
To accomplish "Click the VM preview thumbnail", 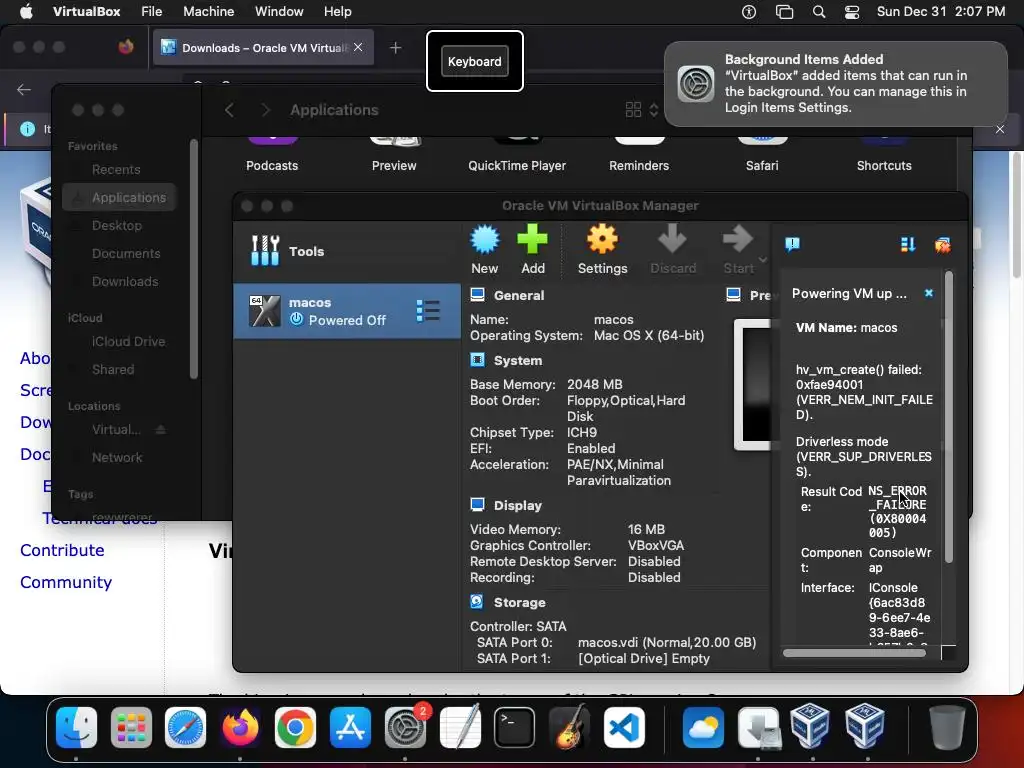I will pyautogui.click(x=753, y=385).
